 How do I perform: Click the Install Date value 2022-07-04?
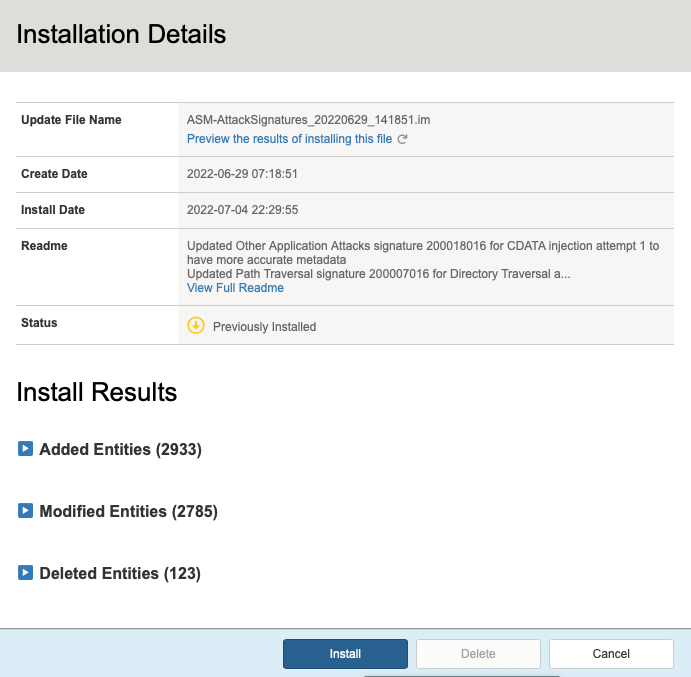[x=242, y=210]
